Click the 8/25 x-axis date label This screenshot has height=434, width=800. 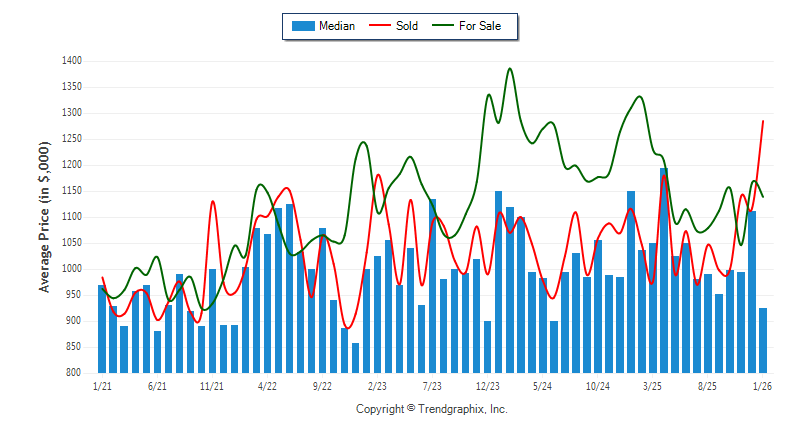[707, 385]
